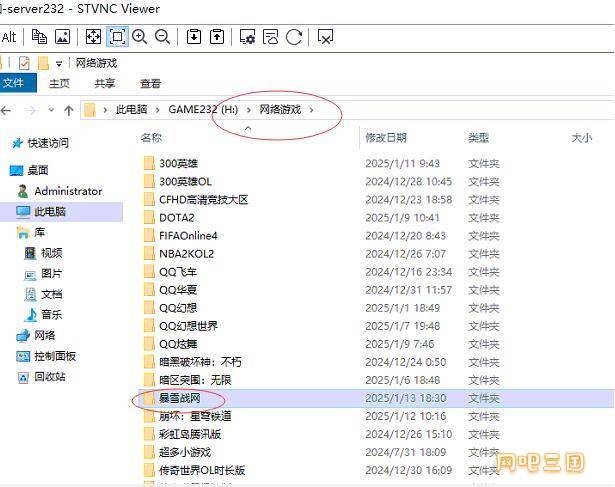Sort by the 名称 column header

pos(151,138)
